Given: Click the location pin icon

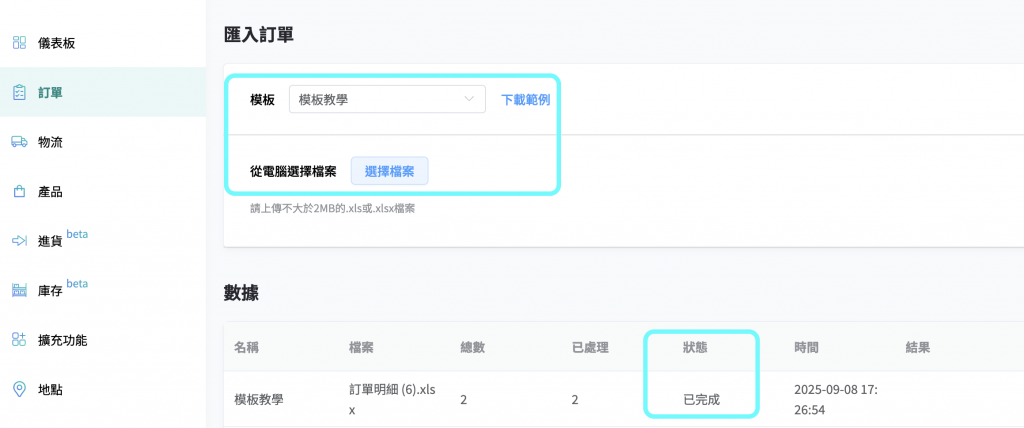Looking at the screenshot, I should [x=19, y=389].
